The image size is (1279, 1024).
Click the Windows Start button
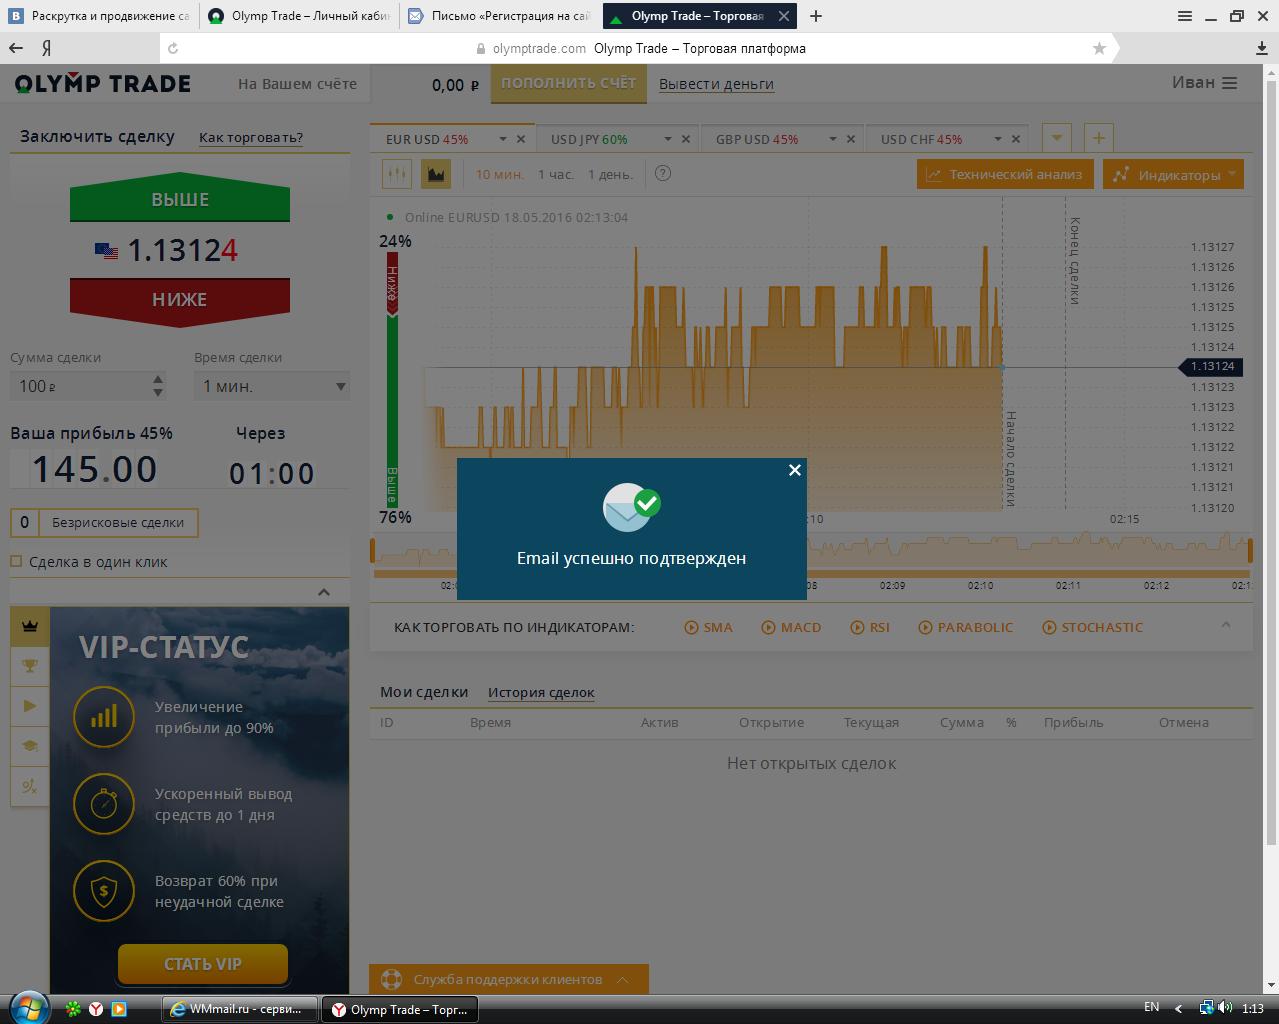point(28,1008)
